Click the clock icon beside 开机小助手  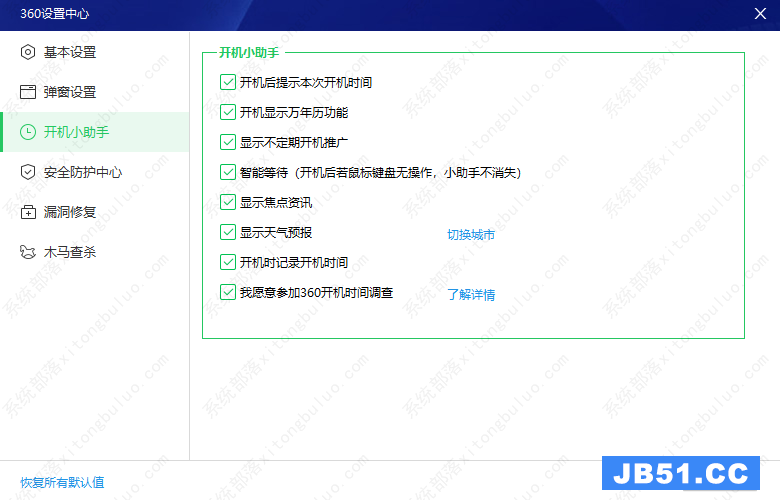(x=28, y=132)
